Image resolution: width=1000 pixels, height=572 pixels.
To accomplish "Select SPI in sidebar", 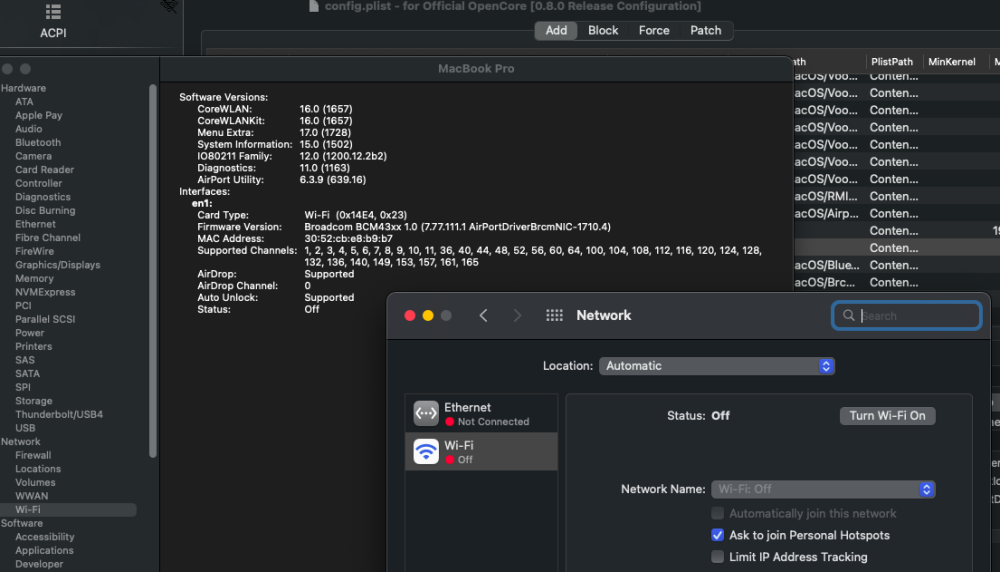I will tap(23, 387).
